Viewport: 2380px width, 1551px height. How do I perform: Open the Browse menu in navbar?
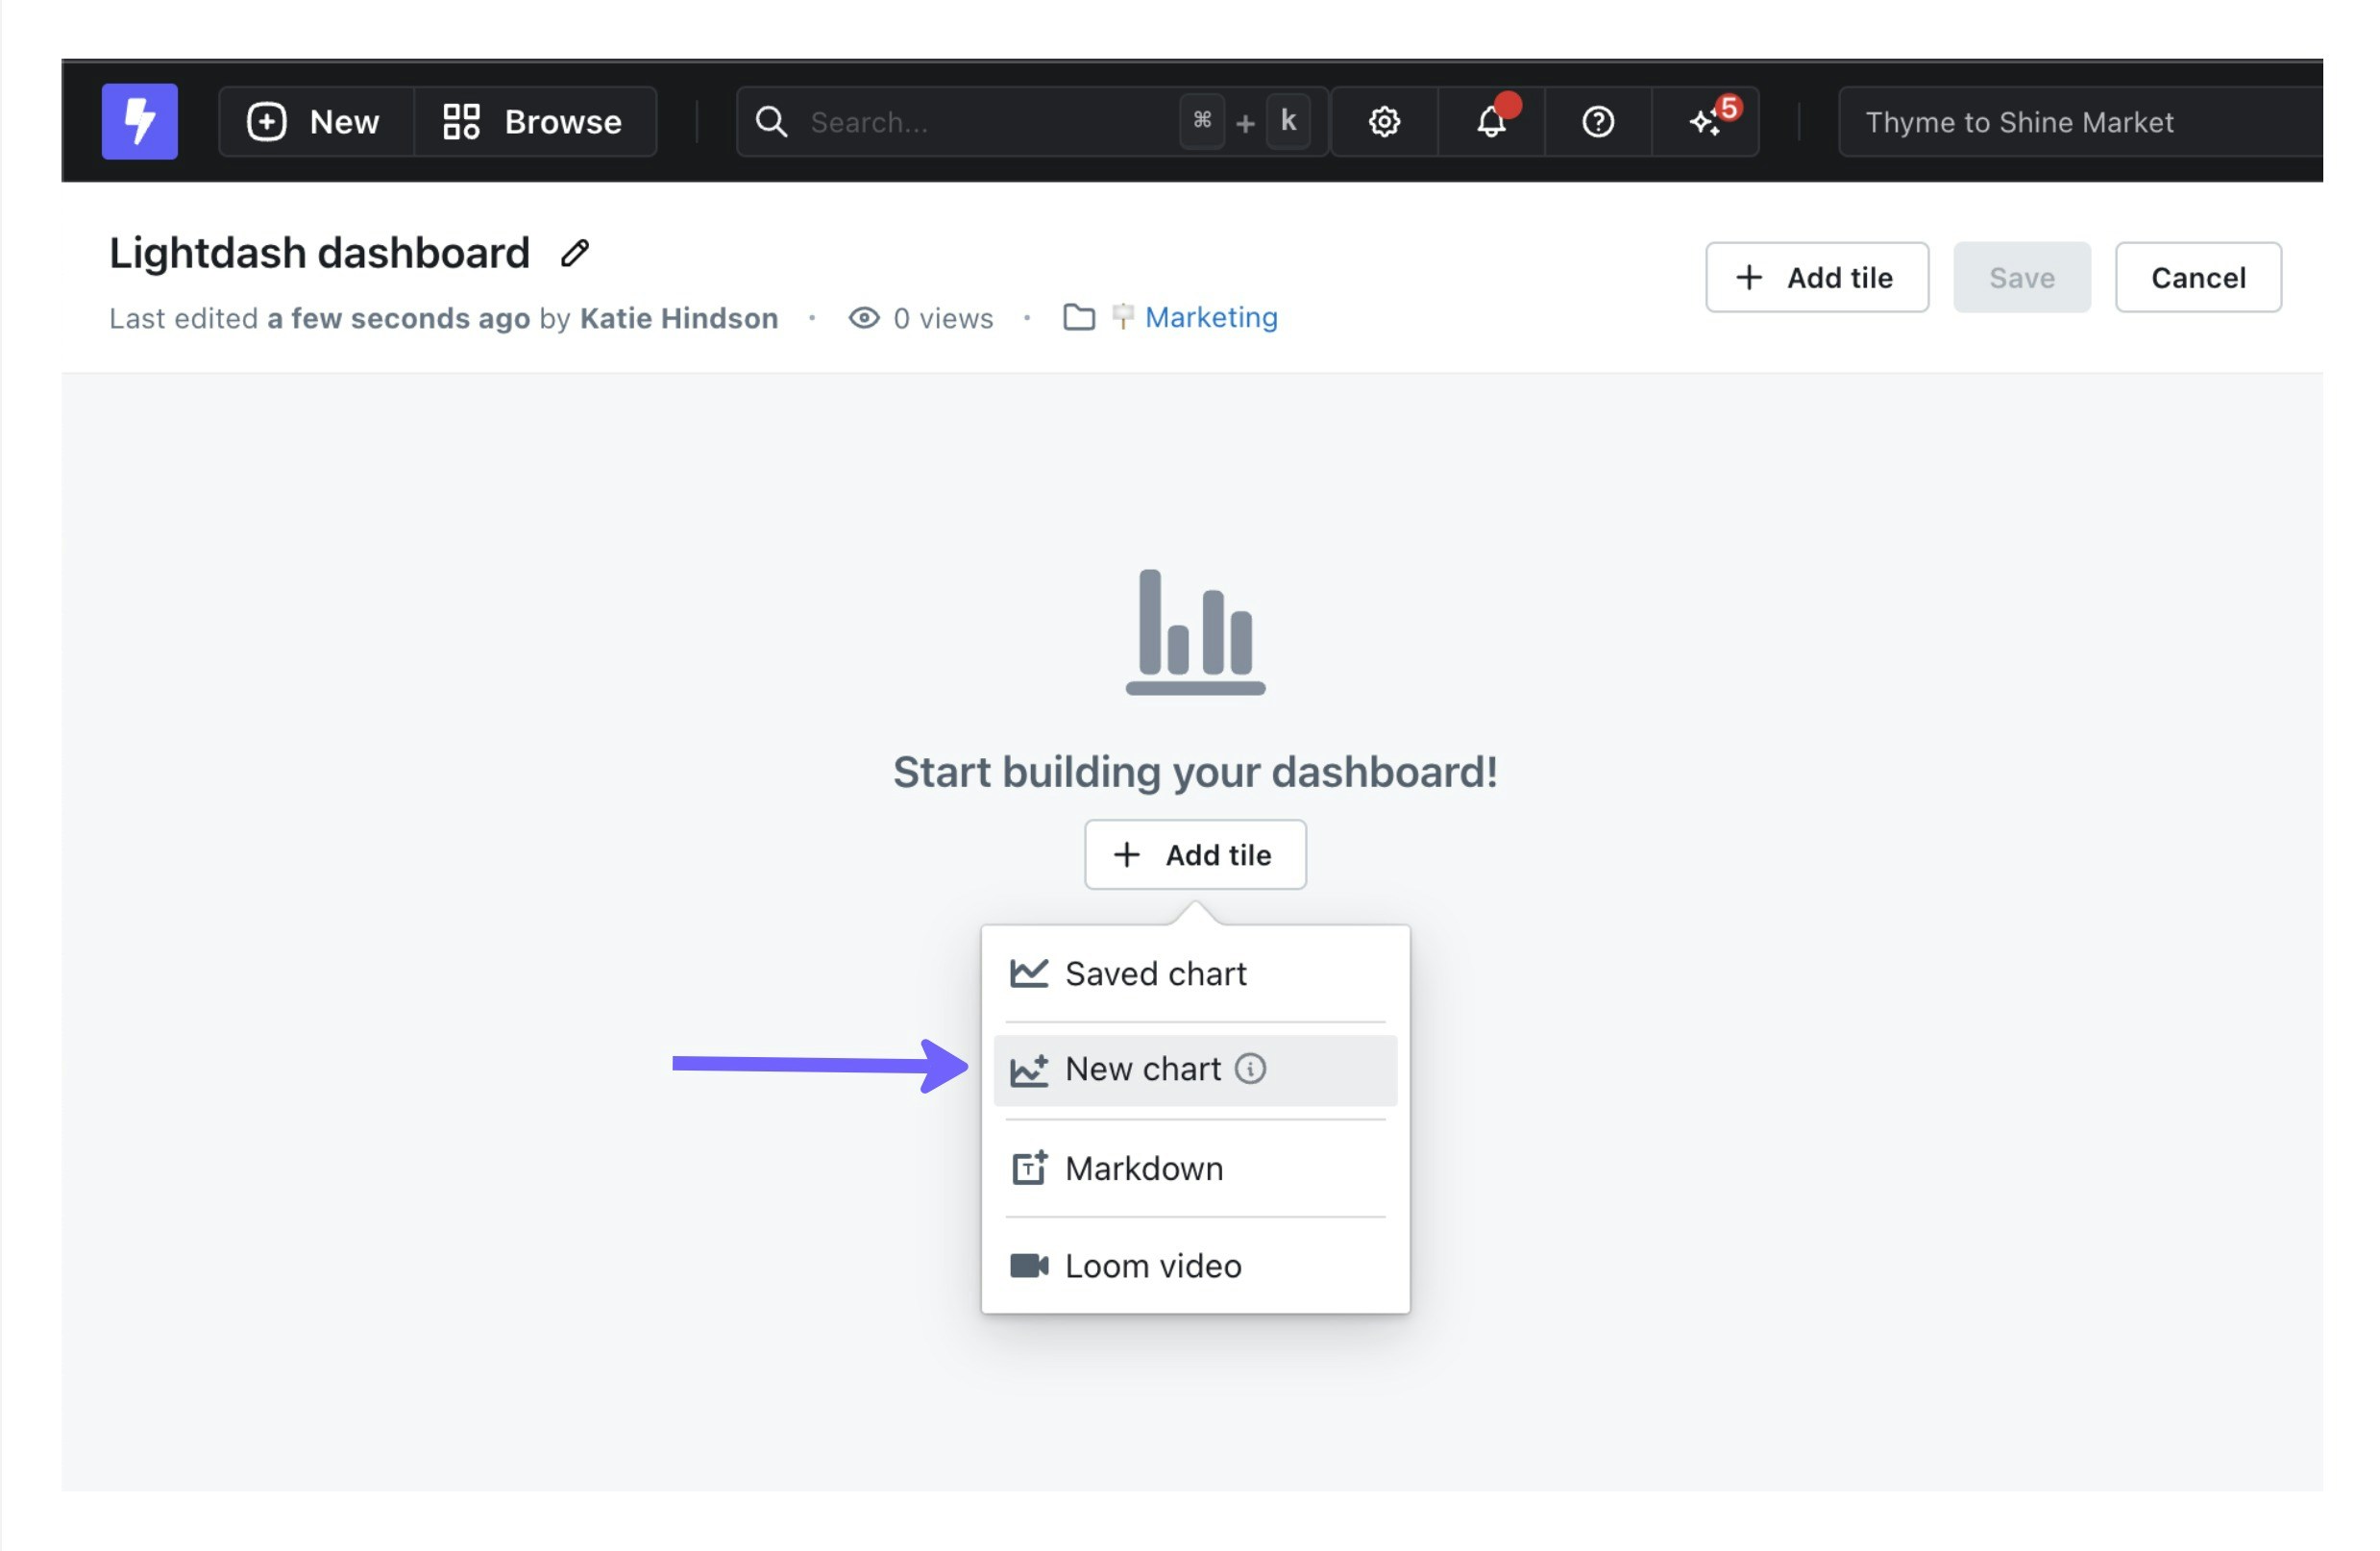click(x=534, y=122)
